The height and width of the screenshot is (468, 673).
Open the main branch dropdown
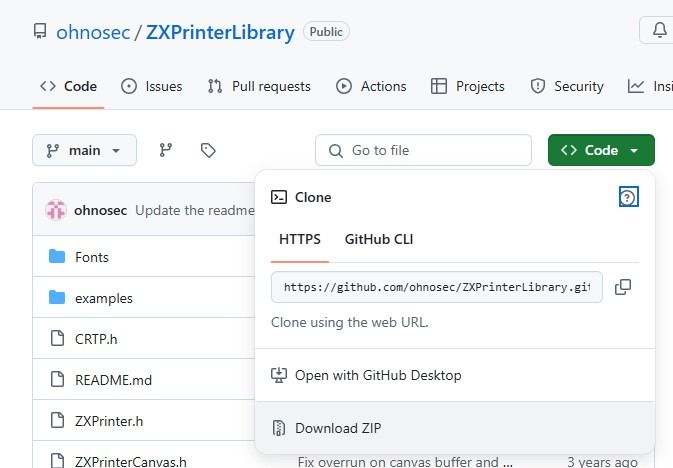click(x=85, y=150)
